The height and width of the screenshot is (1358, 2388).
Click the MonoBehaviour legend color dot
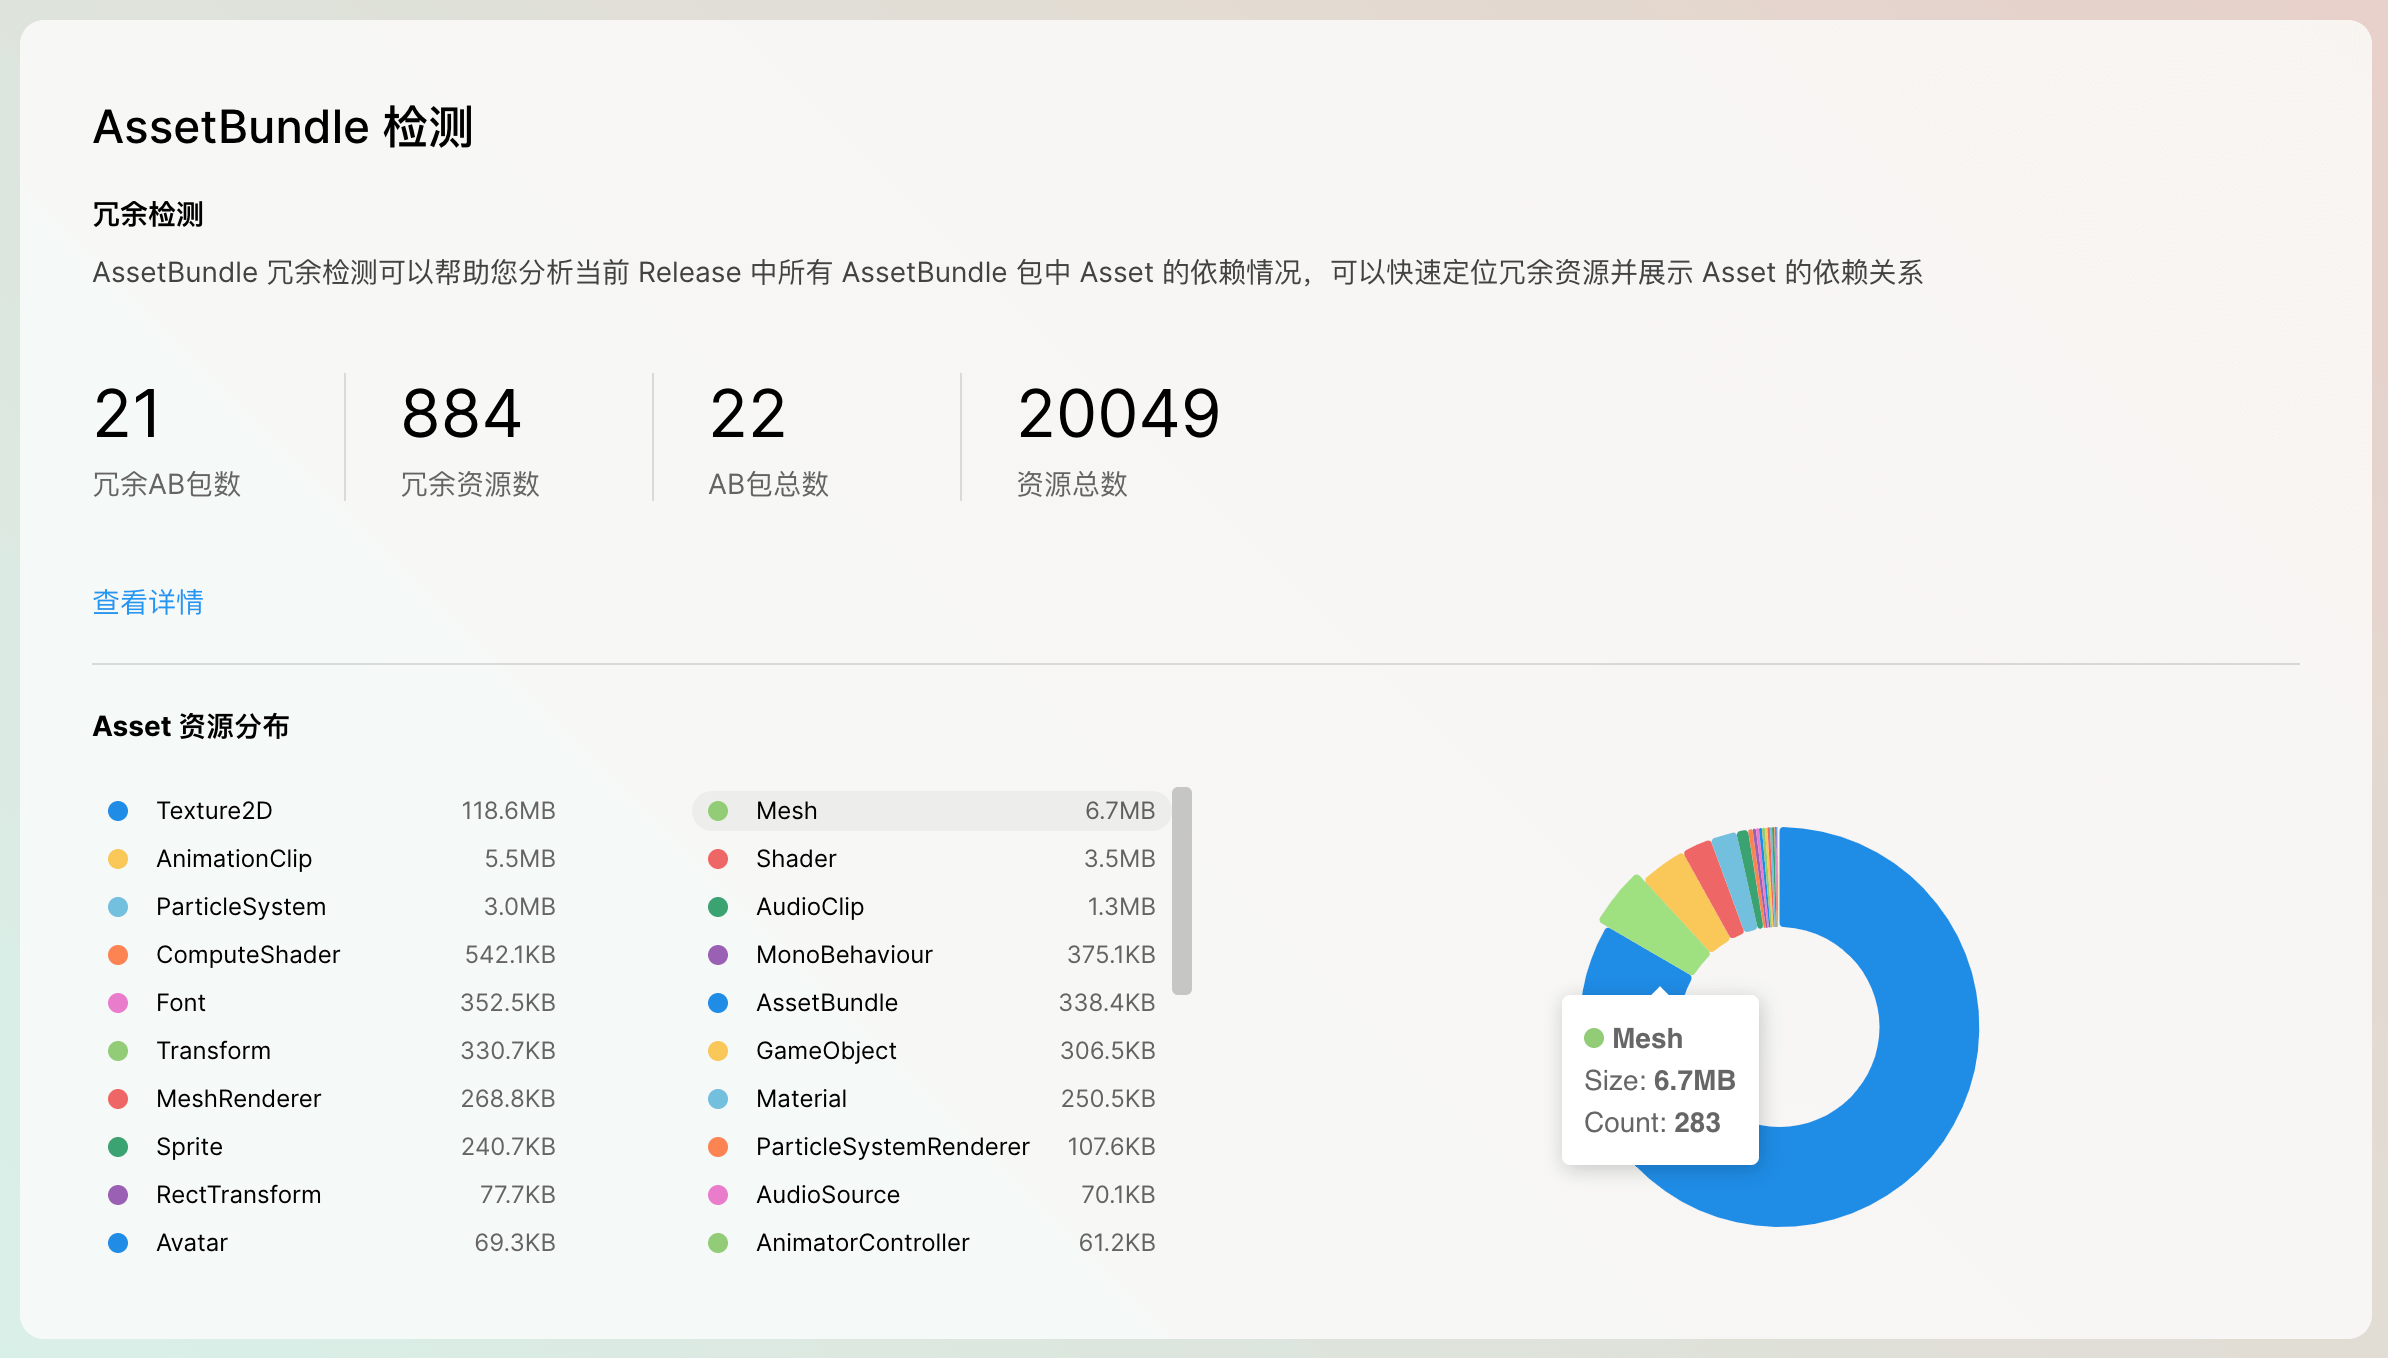coord(718,954)
